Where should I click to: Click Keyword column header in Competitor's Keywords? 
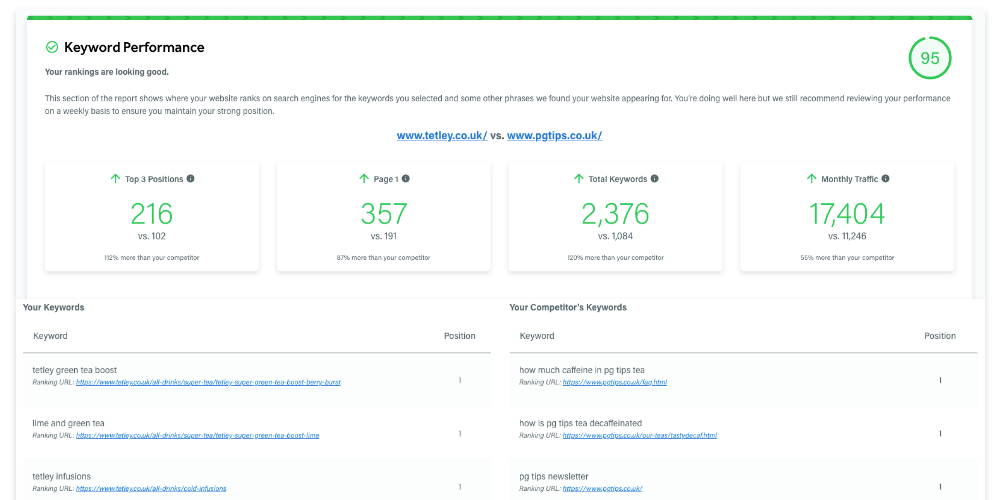(537, 336)
